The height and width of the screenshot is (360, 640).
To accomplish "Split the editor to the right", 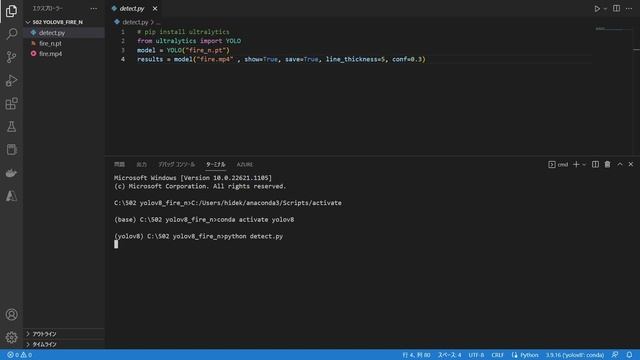I will coord(616,9).
